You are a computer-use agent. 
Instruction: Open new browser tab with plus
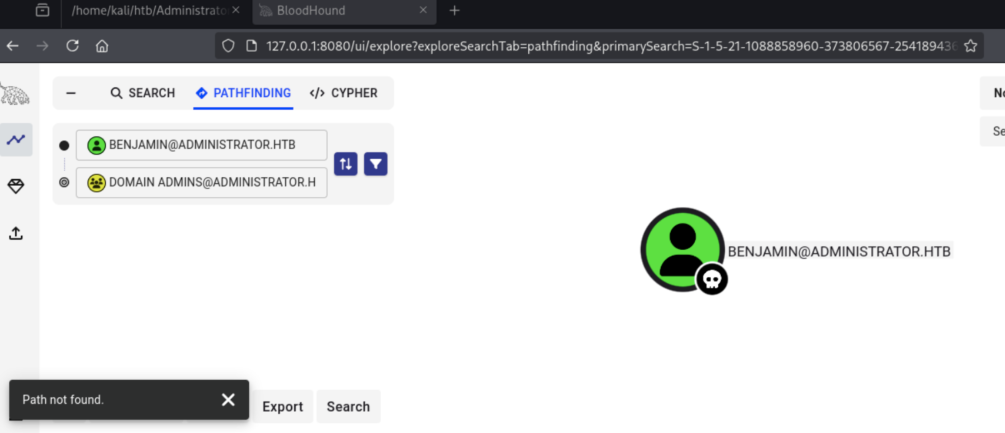pos(454,11)
